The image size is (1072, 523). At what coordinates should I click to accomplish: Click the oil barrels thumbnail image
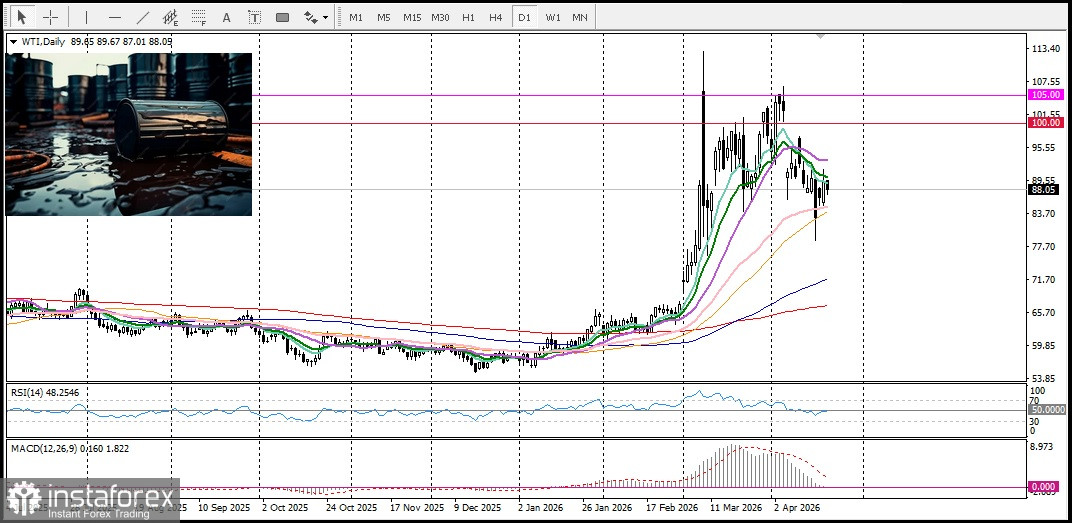point(128,134)
